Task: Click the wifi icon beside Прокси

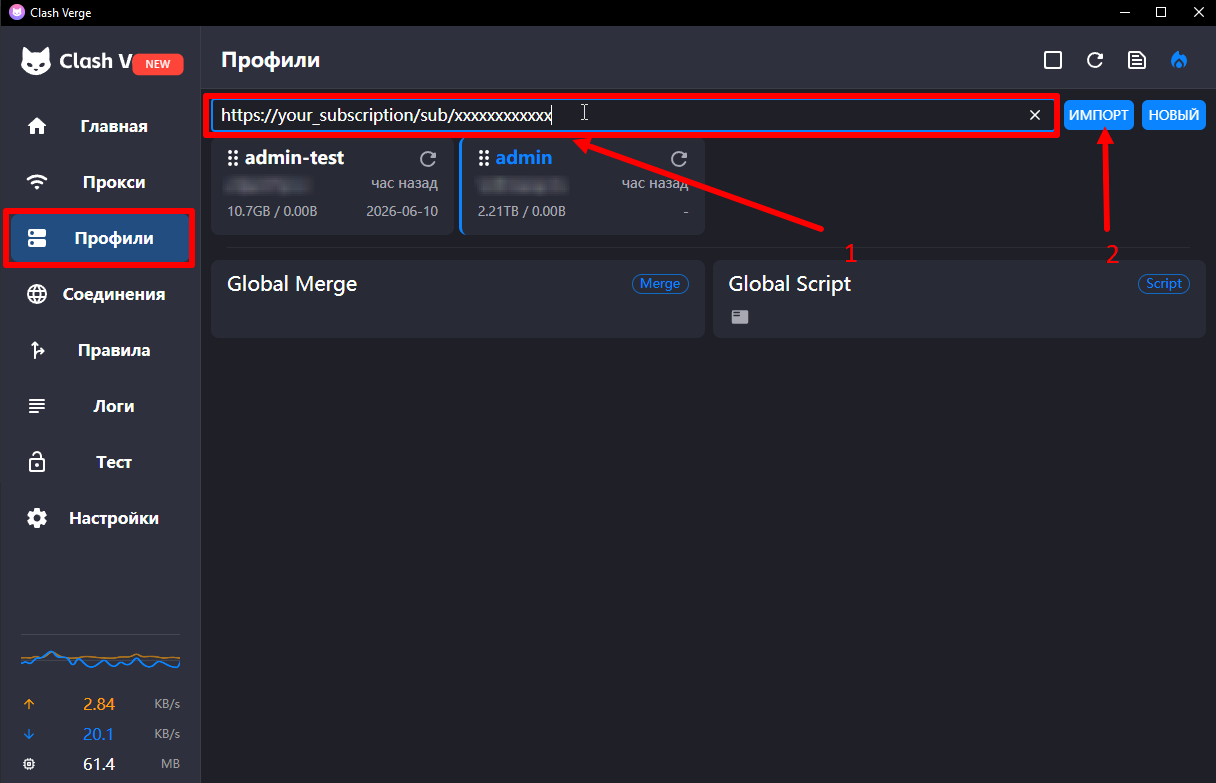Action: 37,182
